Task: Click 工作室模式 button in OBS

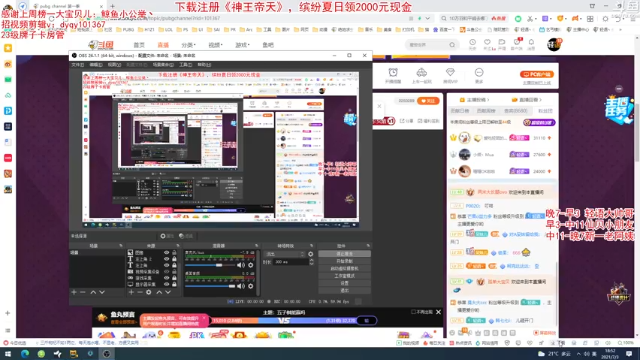Action: tap(344, 276)
